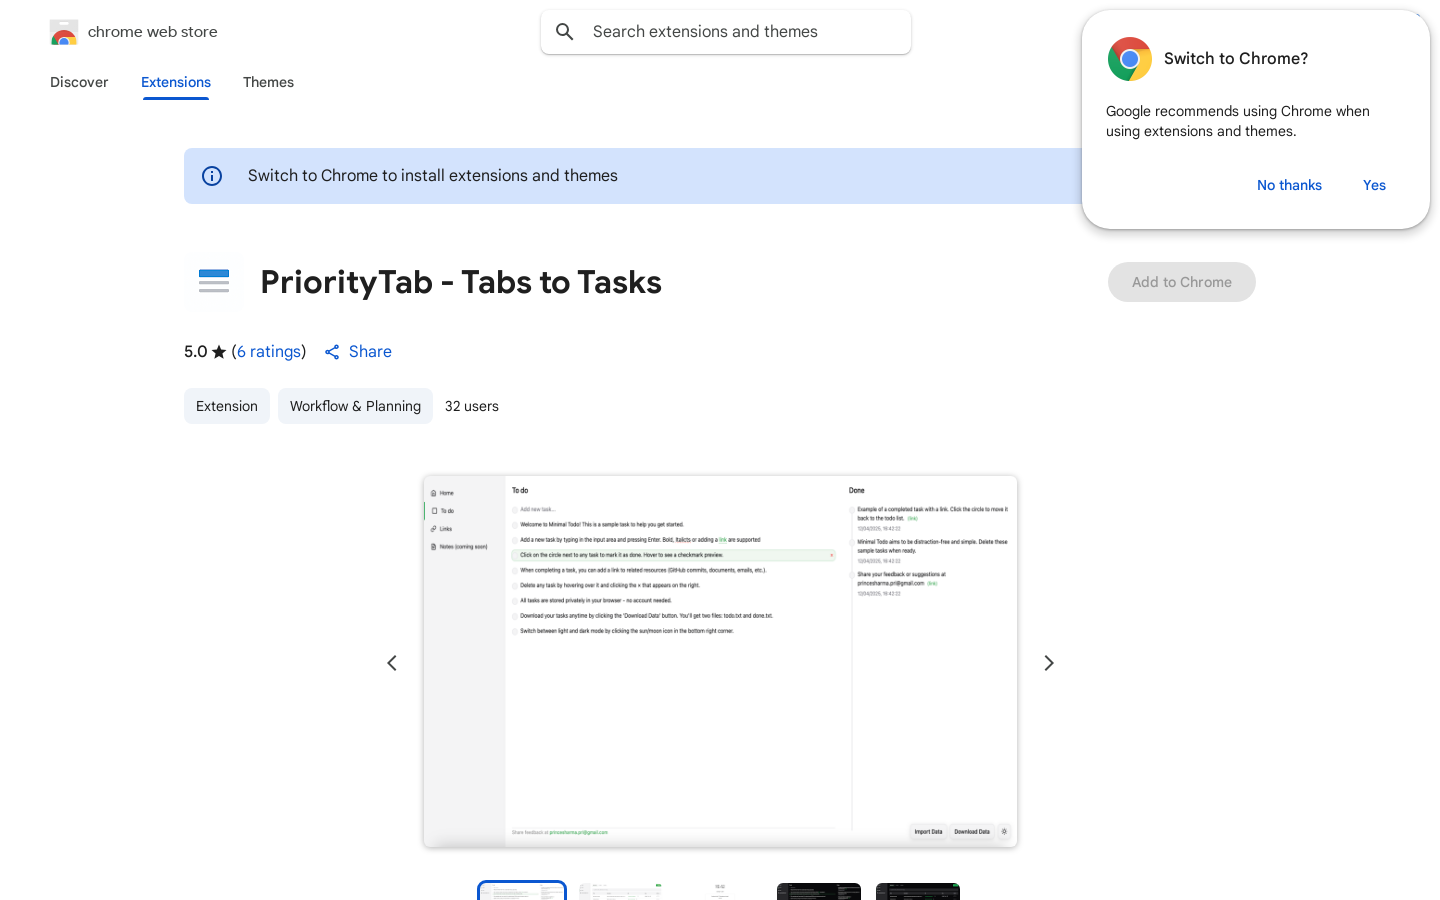Open the 6 ratings link

coord(269,351)
